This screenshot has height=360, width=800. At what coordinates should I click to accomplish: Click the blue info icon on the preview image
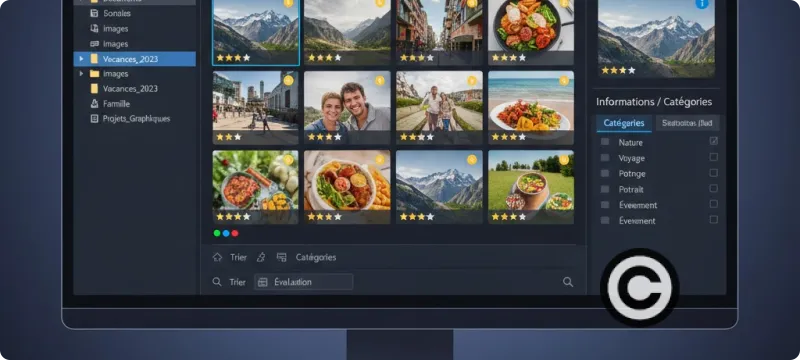tap(702, 4)
